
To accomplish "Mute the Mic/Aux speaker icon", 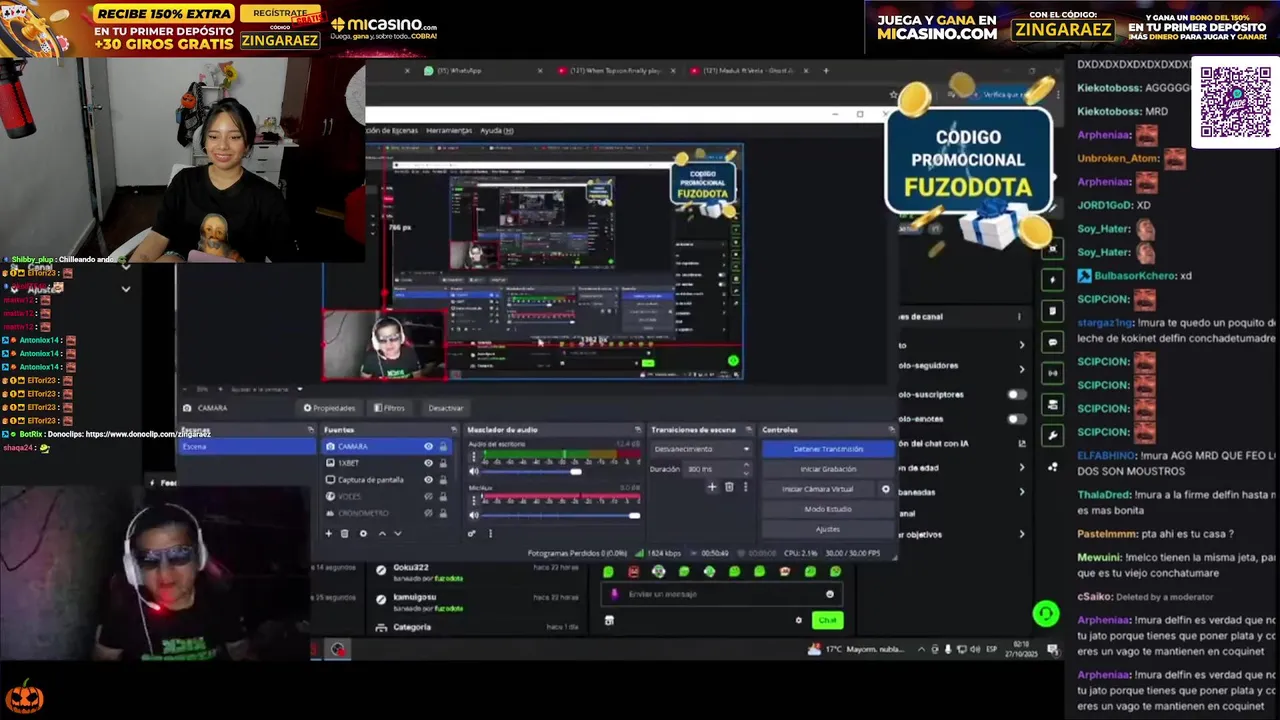I will (x=474, y=515).
